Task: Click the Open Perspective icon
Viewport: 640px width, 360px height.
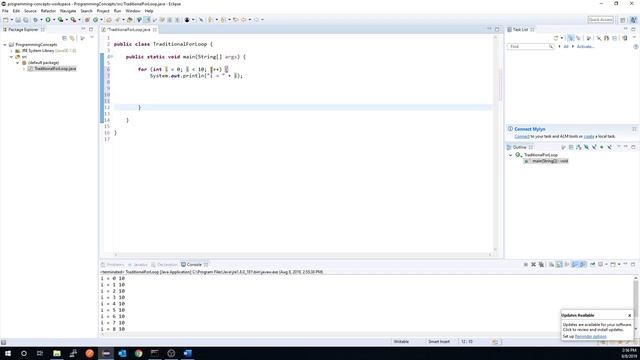Action: 623,20
